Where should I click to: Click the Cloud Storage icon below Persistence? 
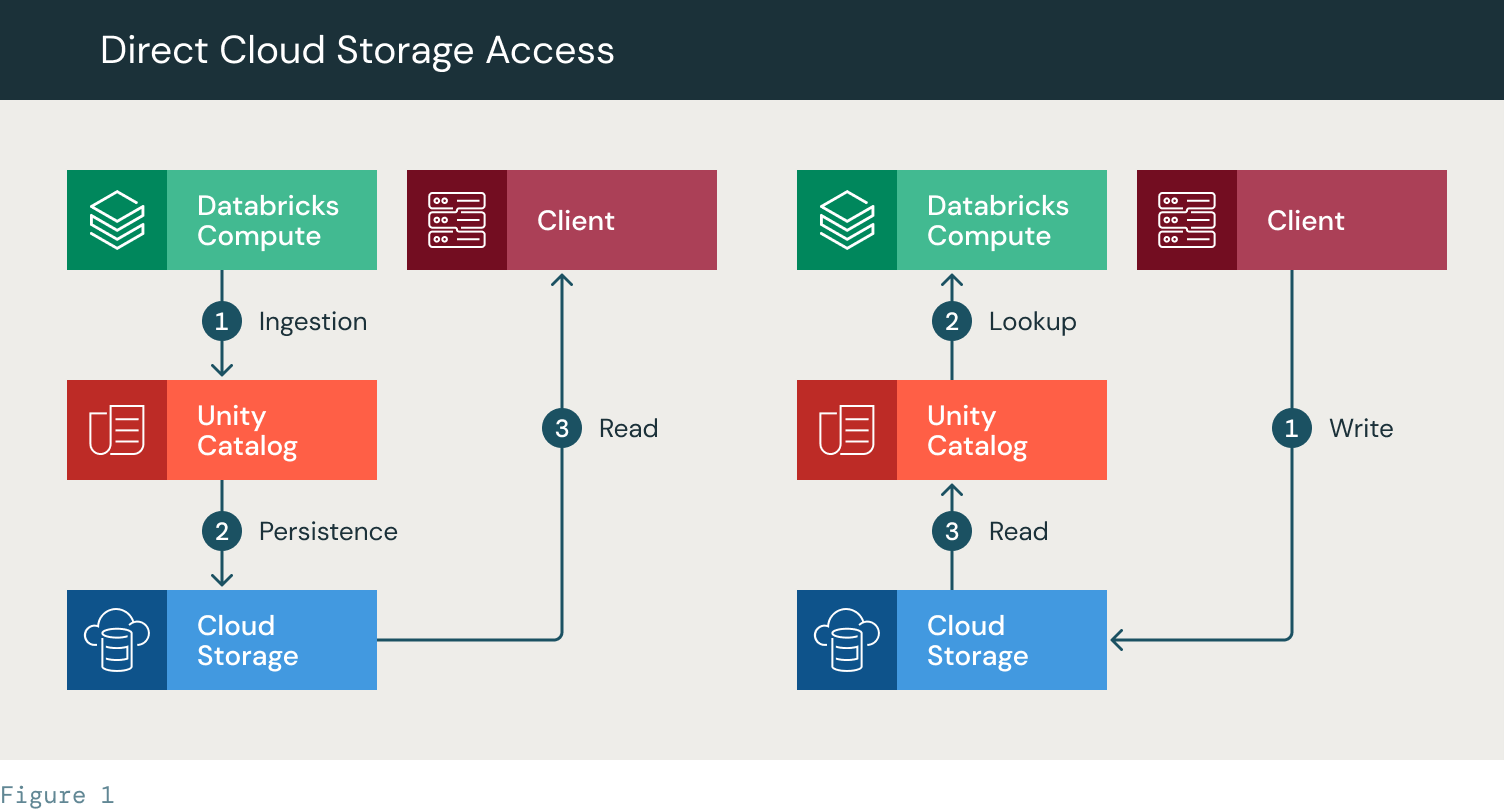[x=117, y=640]
